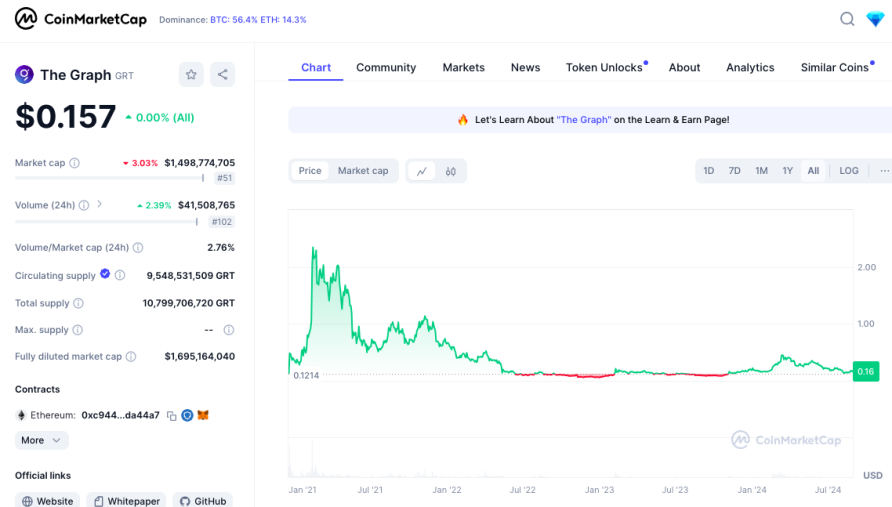Image resolution: width=892 pixels, height=507 pixels.
Task: Click the Ethereum diamond icon
Action: [x=21, y=415]
